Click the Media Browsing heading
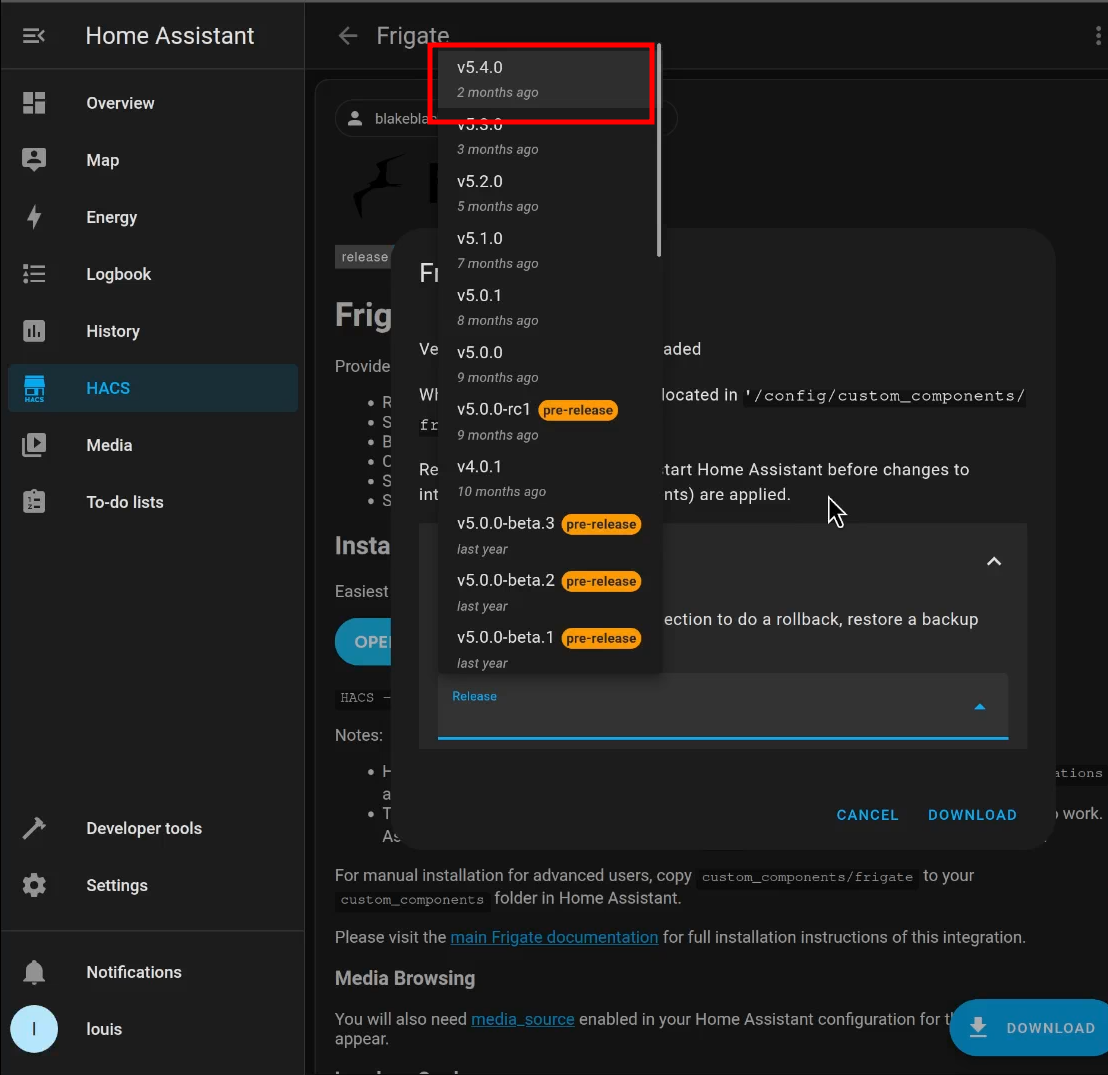 point(405,978)
